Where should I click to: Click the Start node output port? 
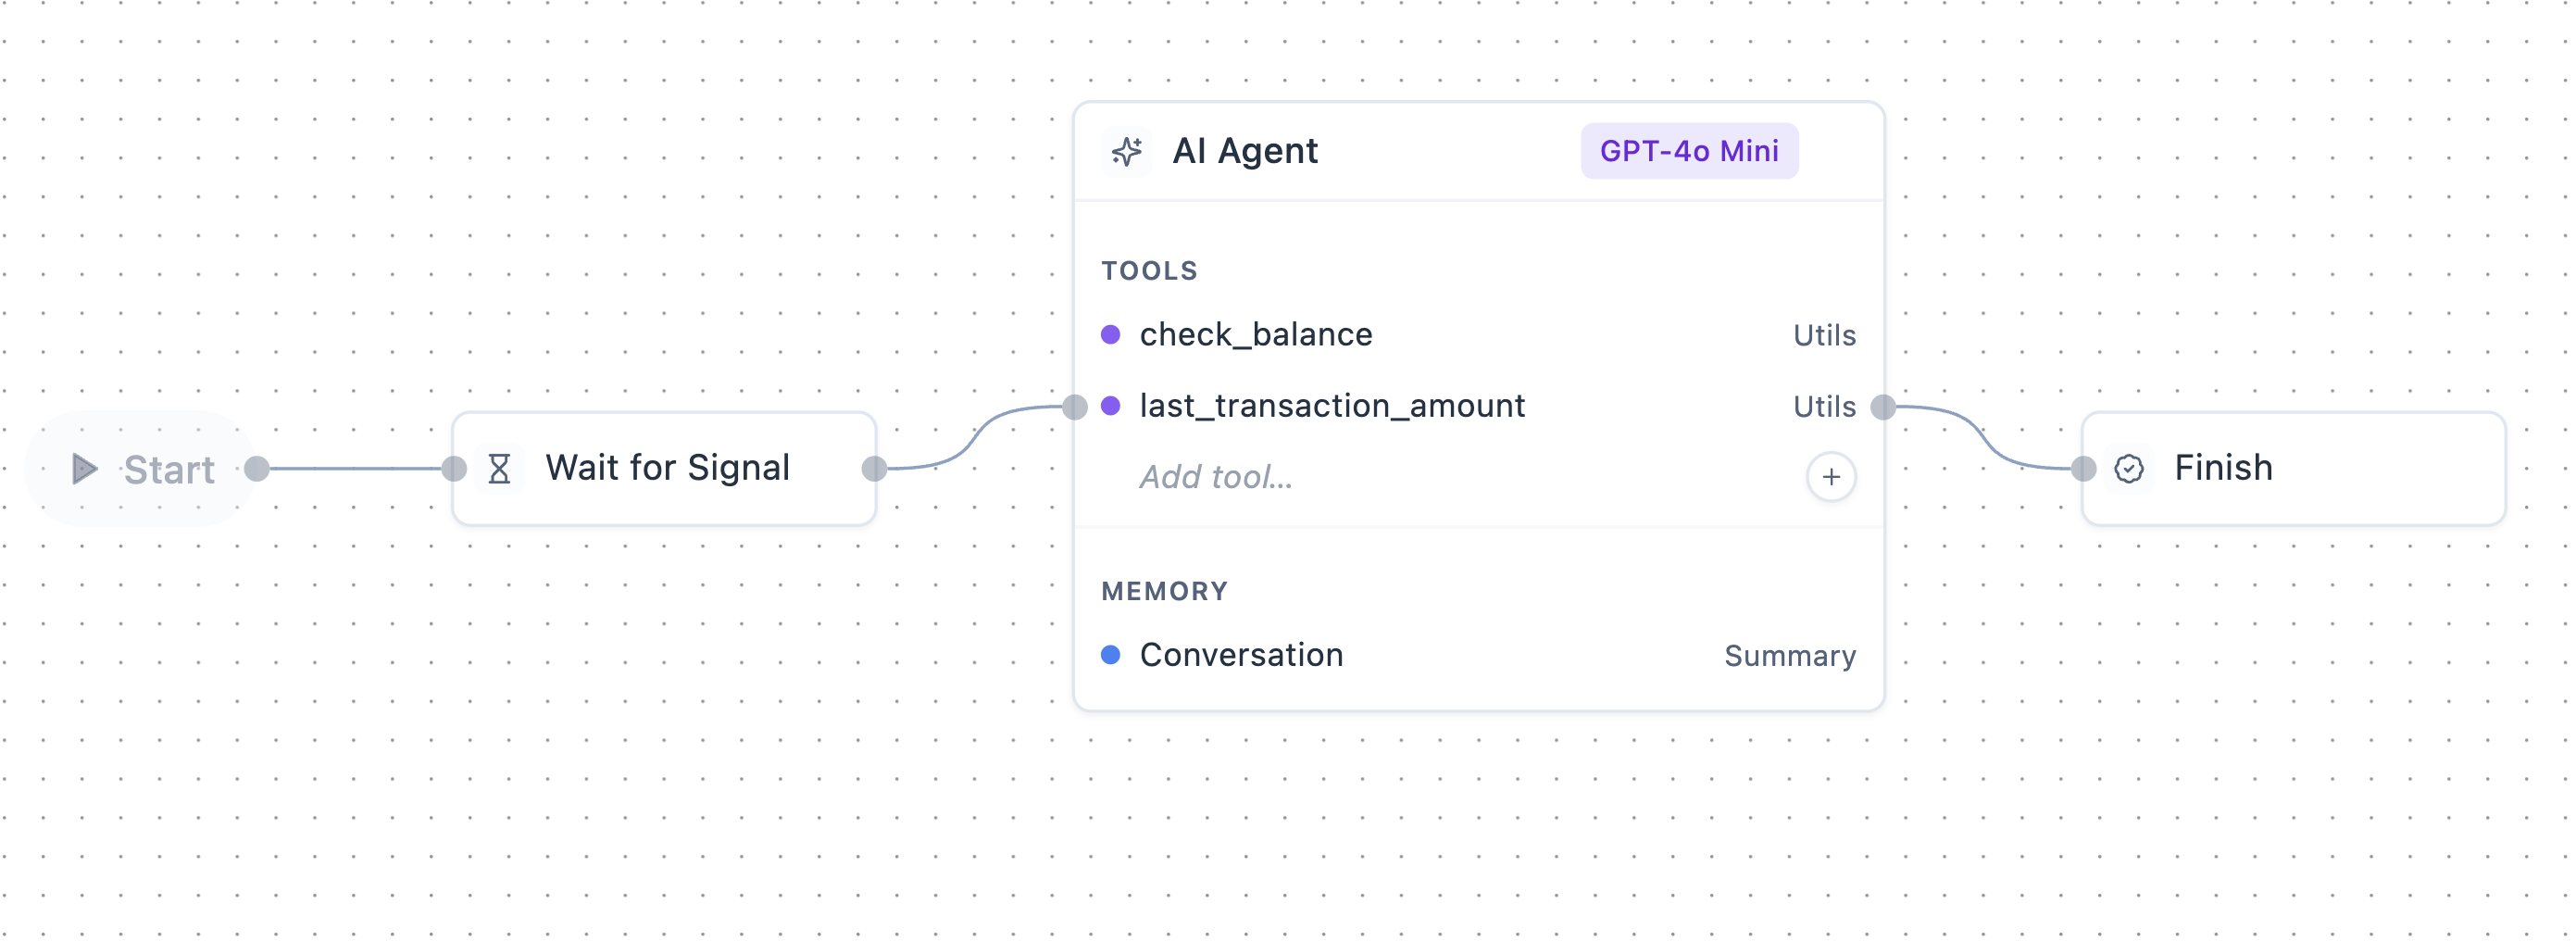pos(259,467)
